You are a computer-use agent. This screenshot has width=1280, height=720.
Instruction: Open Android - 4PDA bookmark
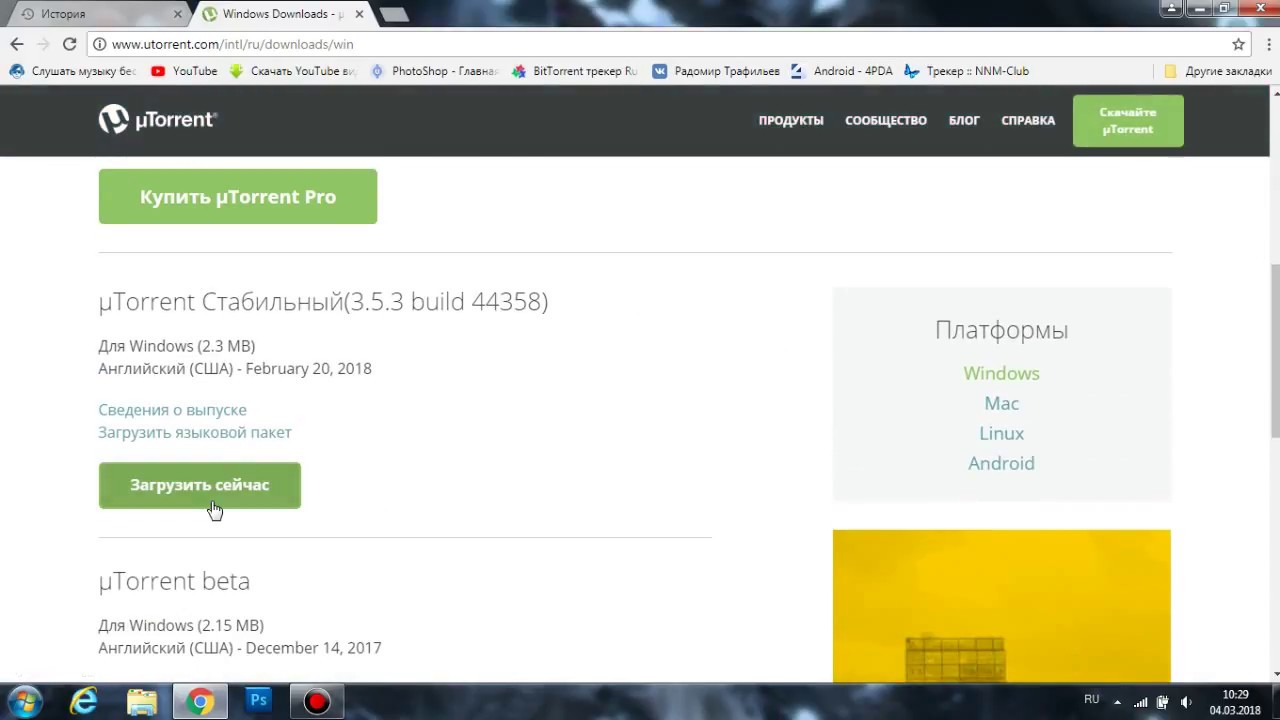point(842,71)
